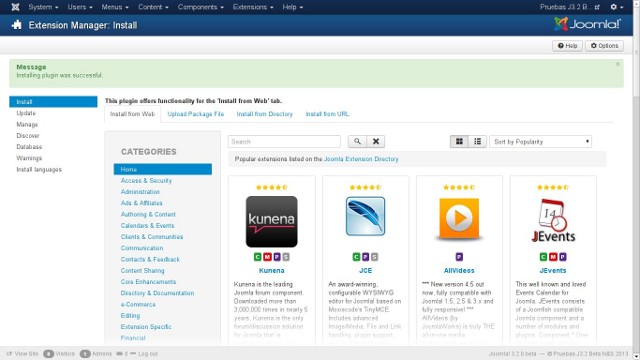This screenshot has width=640, height=360.
Task: Switch to the Upload Package File tab
Action: tap(196, 114)
